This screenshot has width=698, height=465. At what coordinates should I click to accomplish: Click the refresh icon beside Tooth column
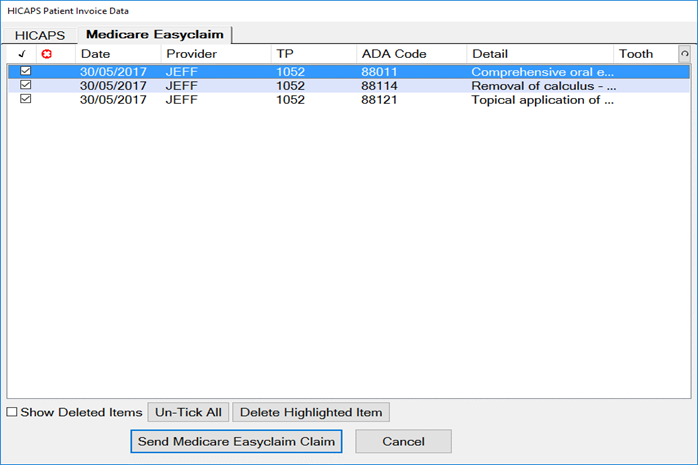pos(684,54)
